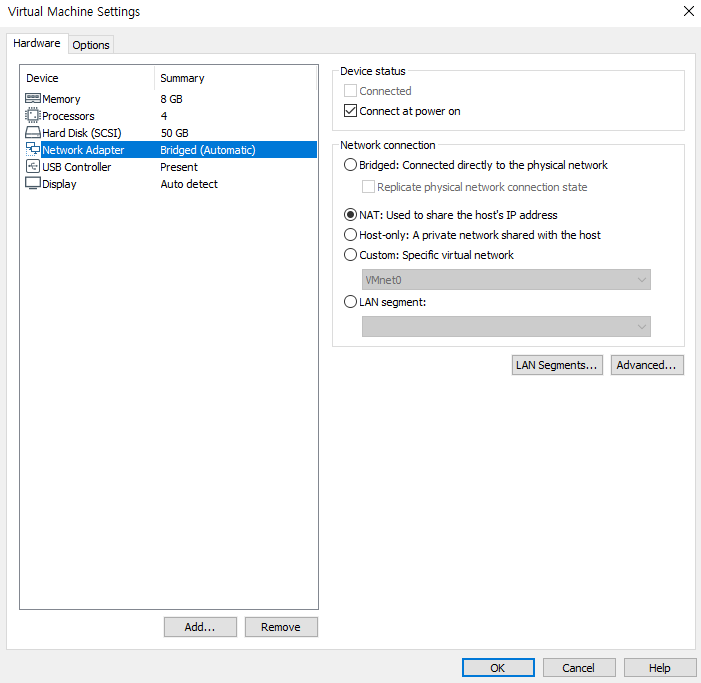The image size is (701, 683).
Task: Click the Bridged (Automatic) summary text
Action: click(x=207, y=150)
